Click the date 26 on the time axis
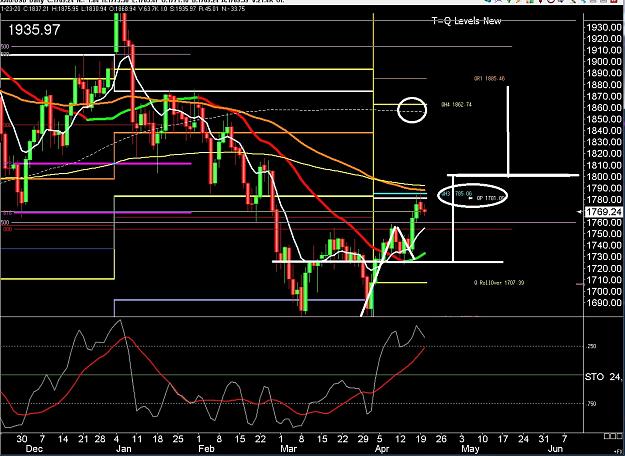 441,439
